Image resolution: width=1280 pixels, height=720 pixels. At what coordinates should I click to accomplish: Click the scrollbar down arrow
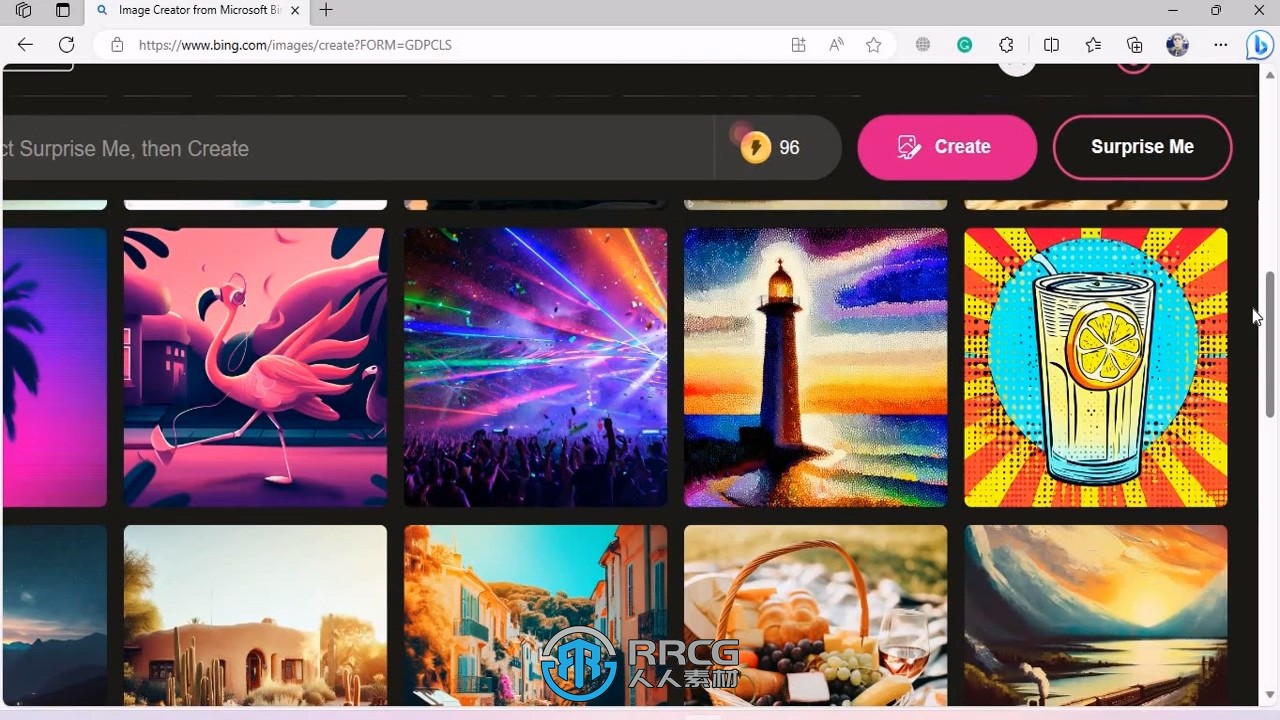(x=1270, y=695)
